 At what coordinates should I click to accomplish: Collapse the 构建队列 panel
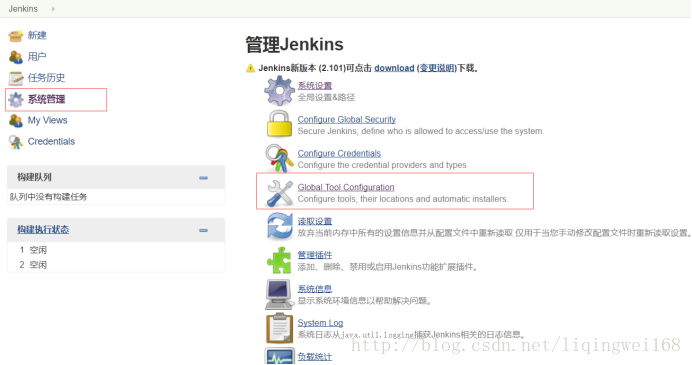[203, 178]
